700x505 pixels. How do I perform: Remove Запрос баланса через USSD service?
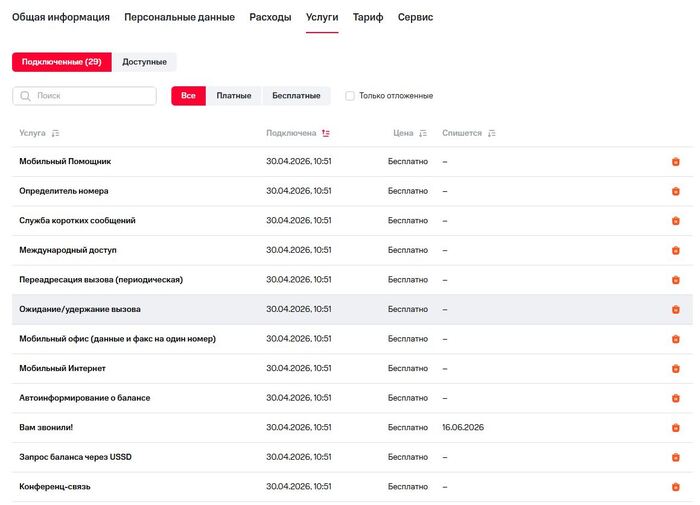click(675, 457)
